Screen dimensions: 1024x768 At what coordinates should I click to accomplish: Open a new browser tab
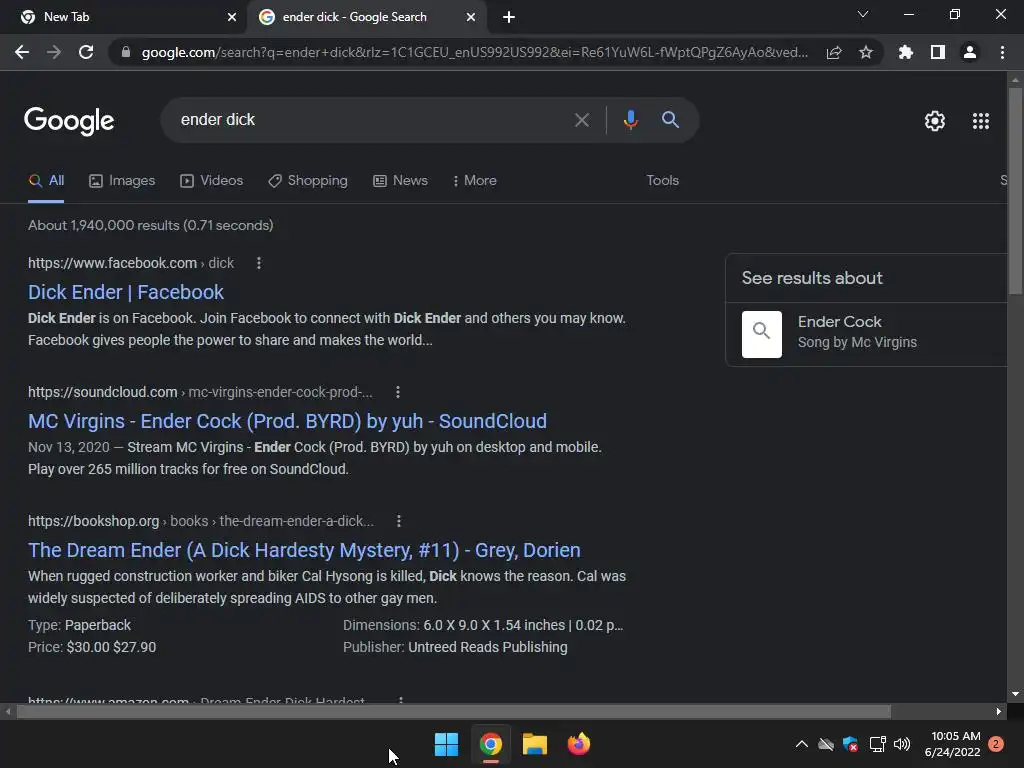[509, 17]
